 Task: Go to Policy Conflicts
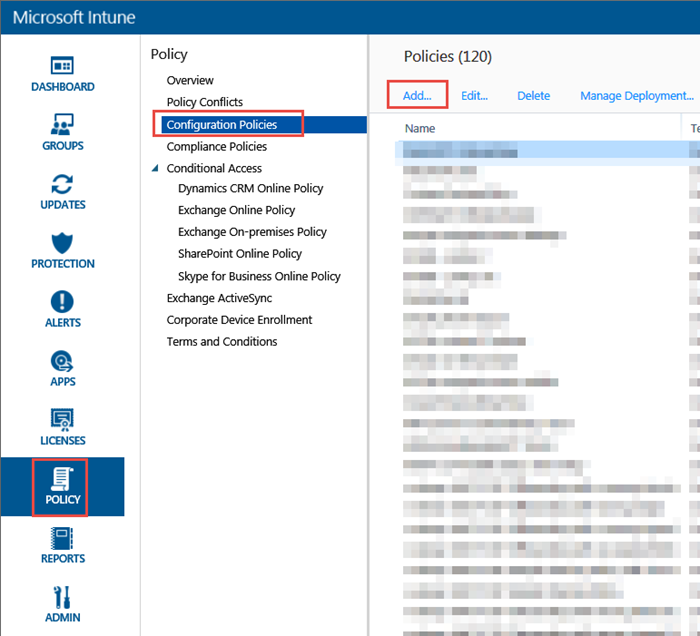(204, 102)
